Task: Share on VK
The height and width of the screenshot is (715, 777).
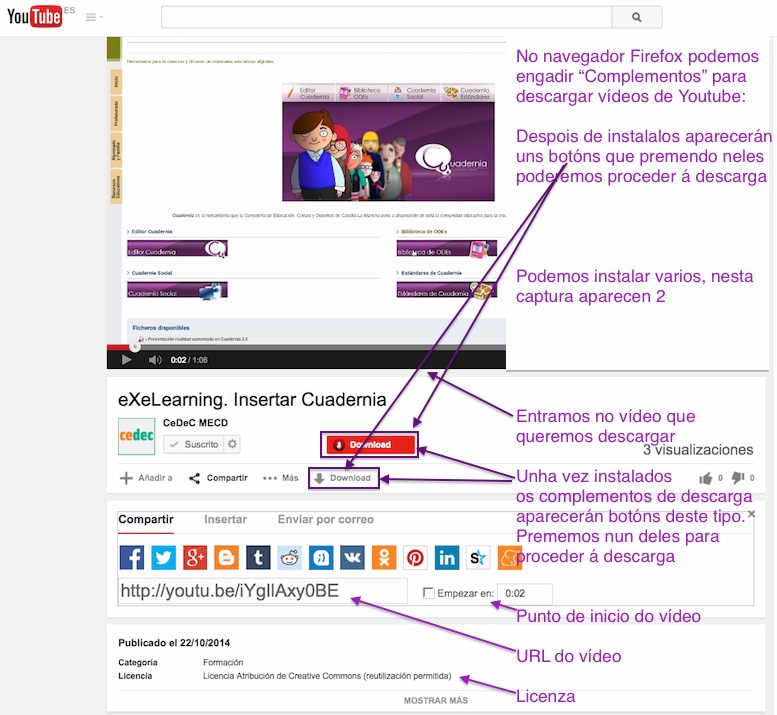Action: click(352, 557)
